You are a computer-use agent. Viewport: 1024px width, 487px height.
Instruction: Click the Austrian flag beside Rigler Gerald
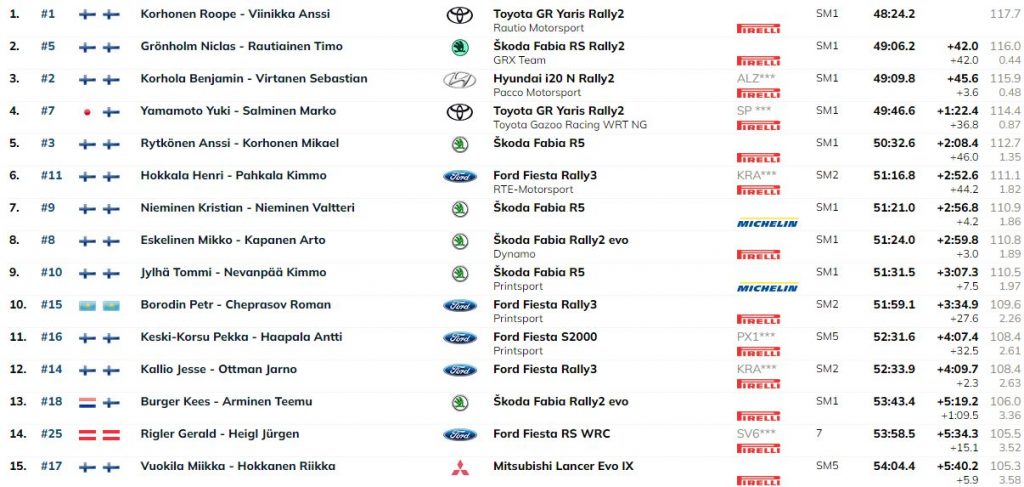pyautogui.click(x=87, y=435)
